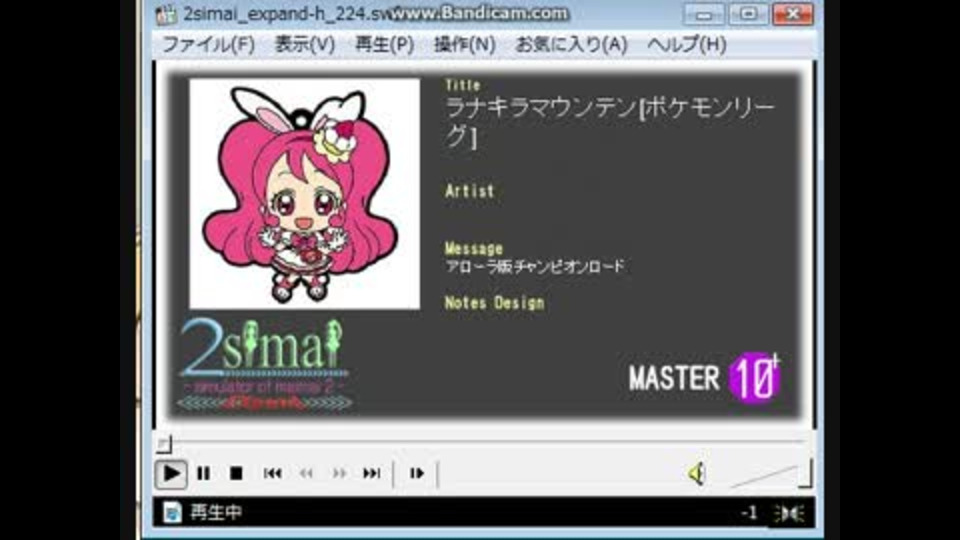The width and height of the screenshot is (960, 540).
Task: Adjust the volume slider
Action: tap(771, 474)
